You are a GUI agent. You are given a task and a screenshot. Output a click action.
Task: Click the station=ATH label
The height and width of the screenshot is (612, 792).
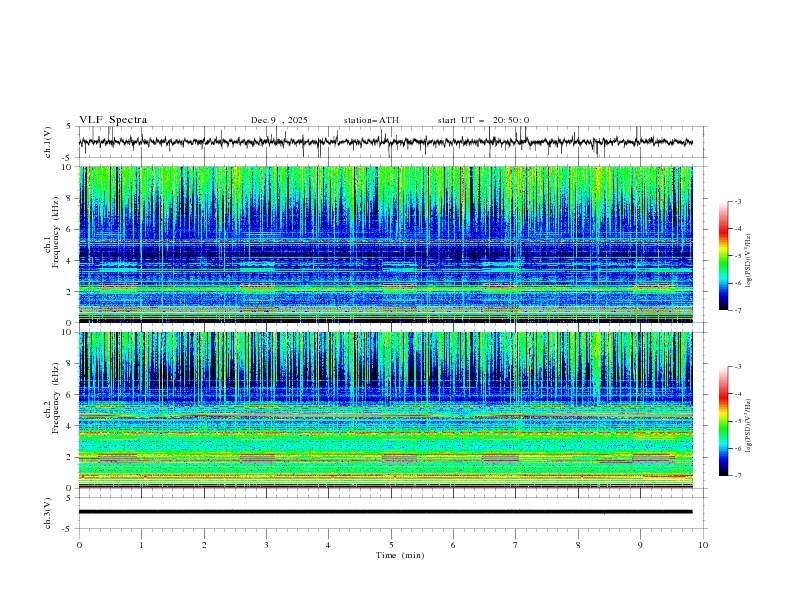[371, 120]
